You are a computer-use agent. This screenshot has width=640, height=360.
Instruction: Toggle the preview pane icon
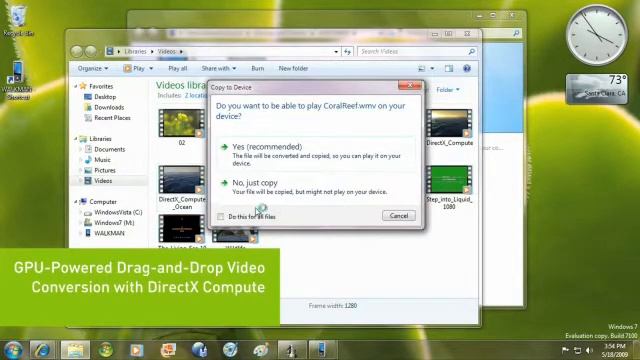[449, 69]
